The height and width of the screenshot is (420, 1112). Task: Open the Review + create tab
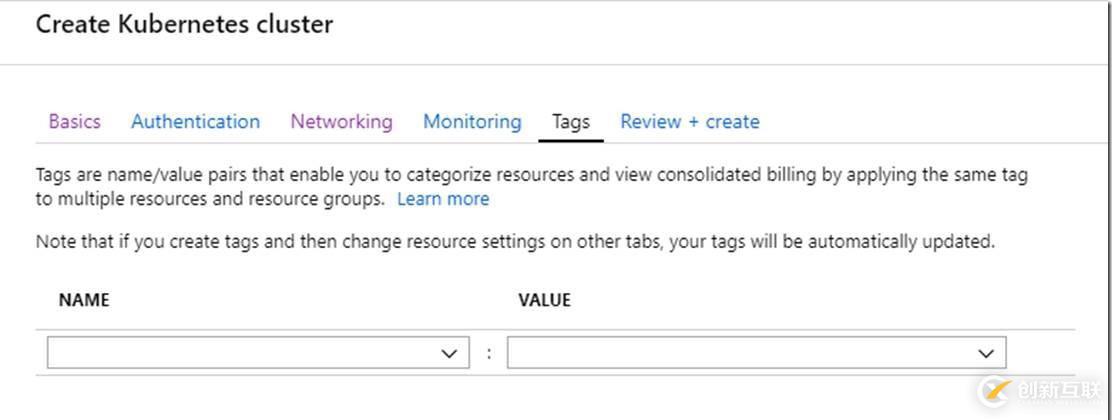[x=689, y=122]
